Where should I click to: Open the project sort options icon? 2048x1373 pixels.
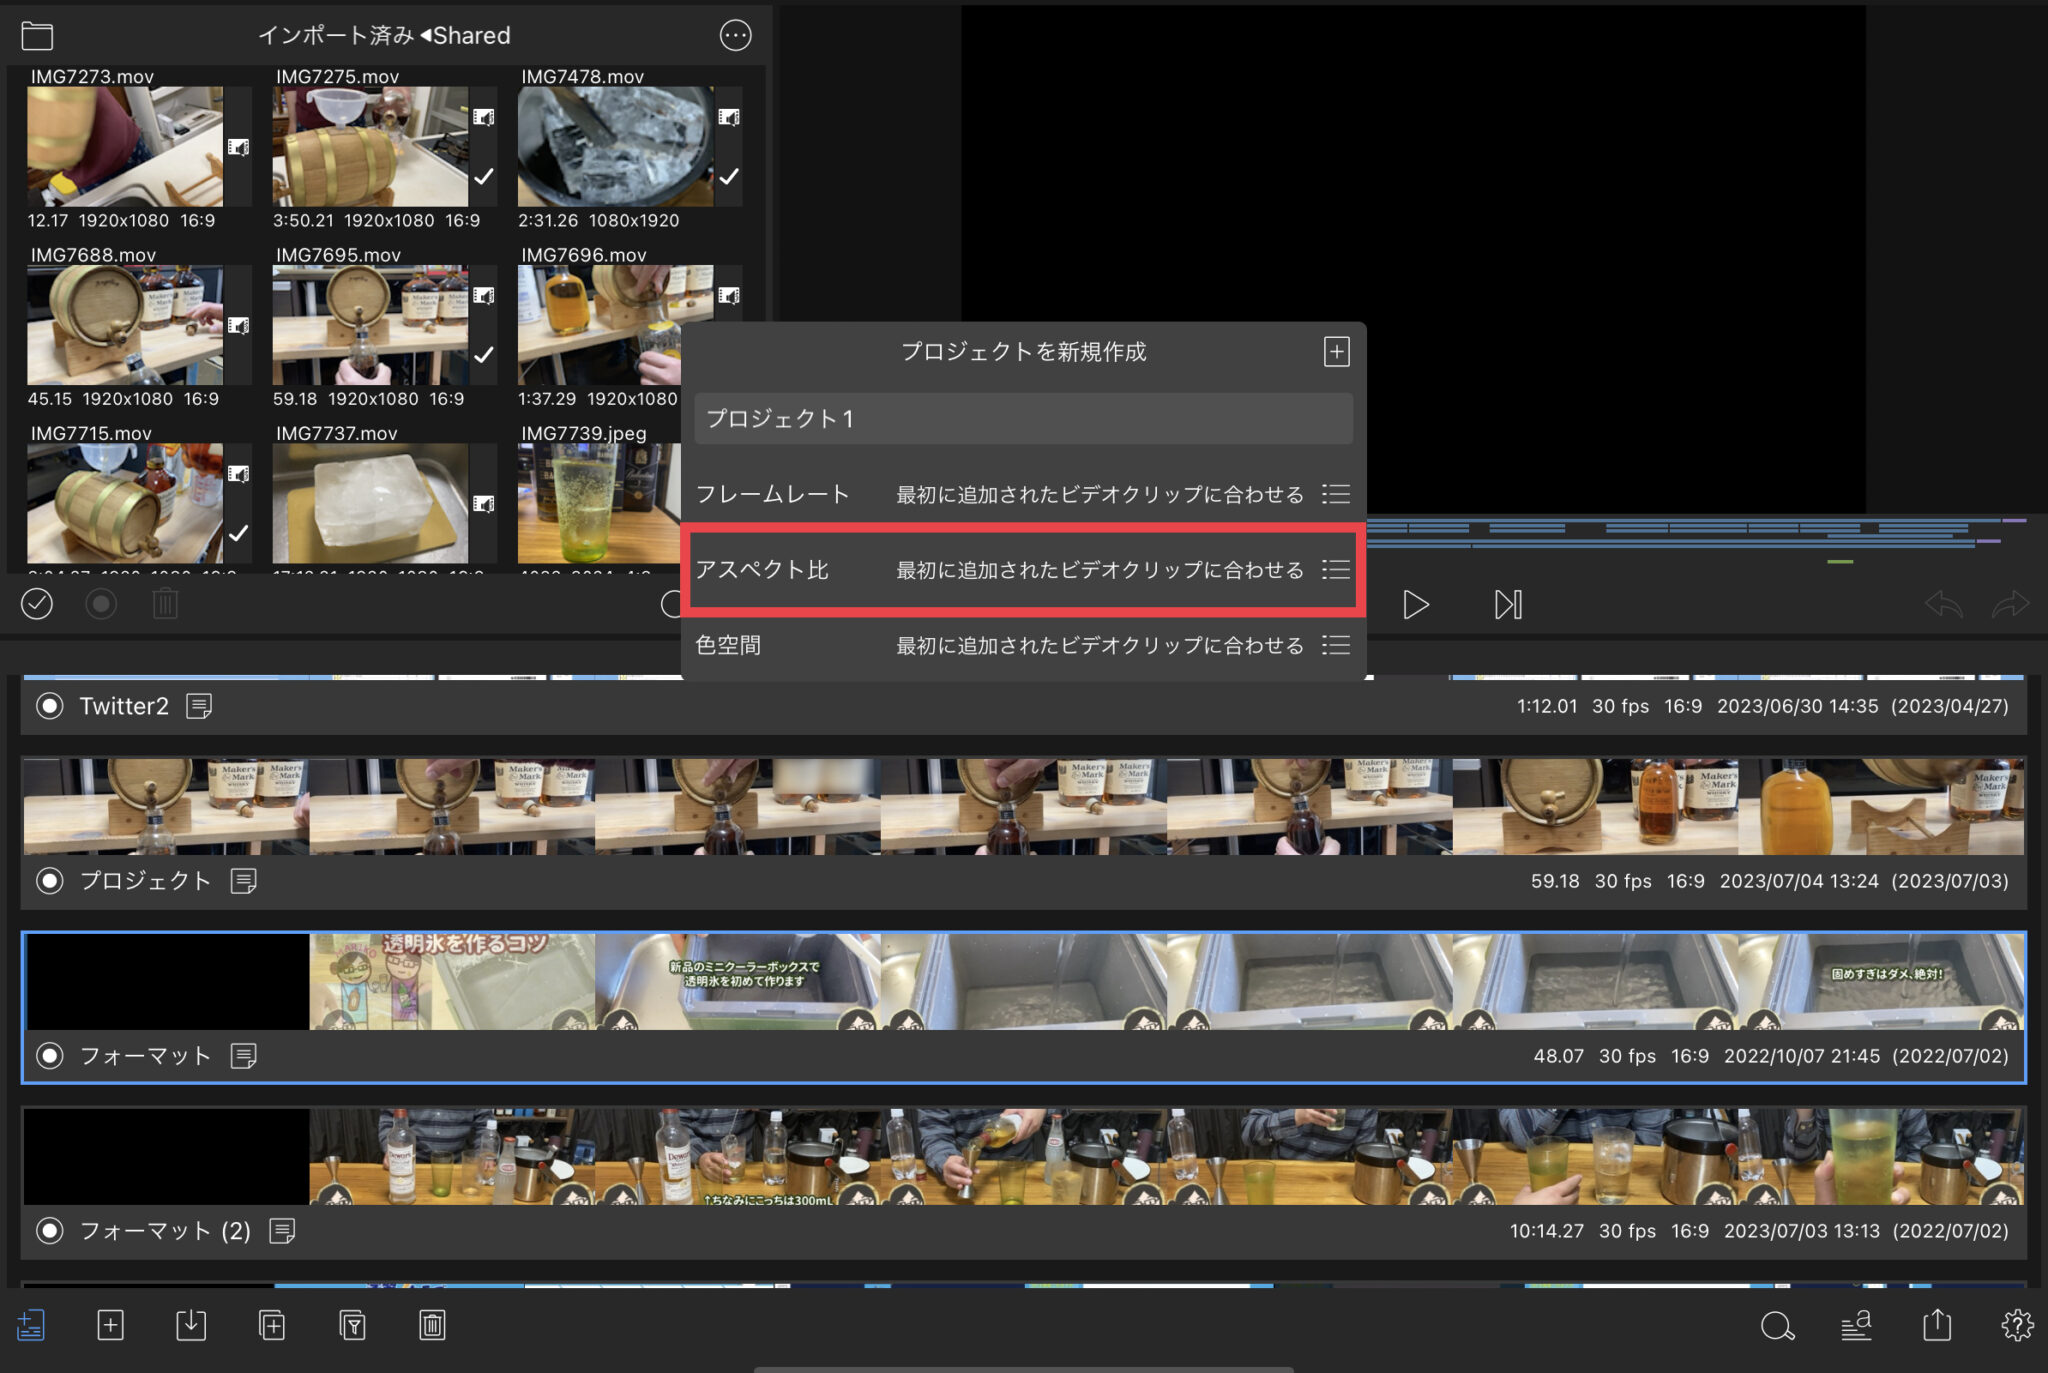1857,1325
